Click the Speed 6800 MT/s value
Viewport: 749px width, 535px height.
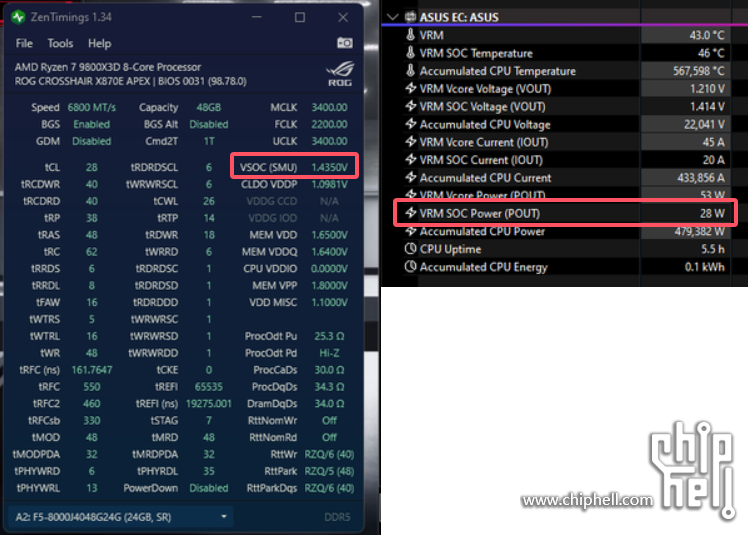91,107
